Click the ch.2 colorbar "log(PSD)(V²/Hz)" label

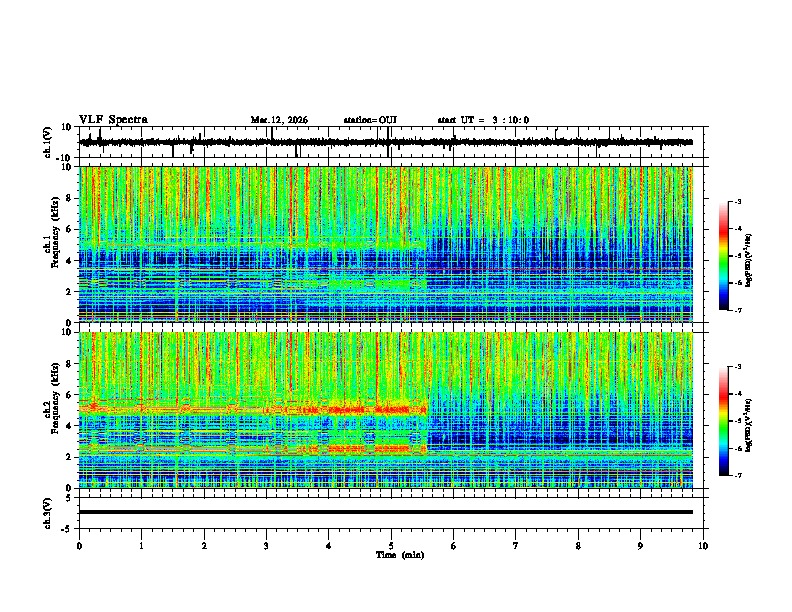click(749, 425)
